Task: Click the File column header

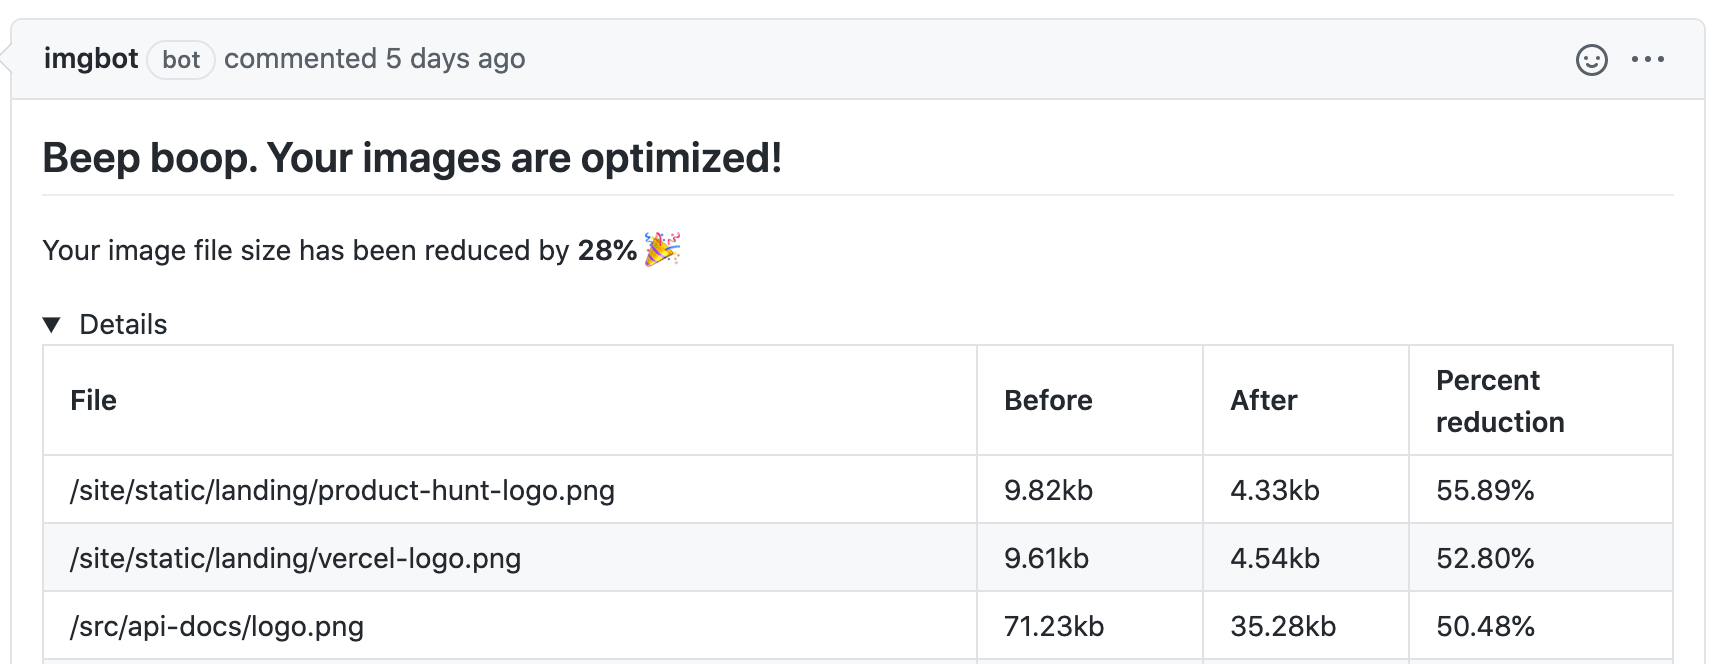Action: pos(93,400)
